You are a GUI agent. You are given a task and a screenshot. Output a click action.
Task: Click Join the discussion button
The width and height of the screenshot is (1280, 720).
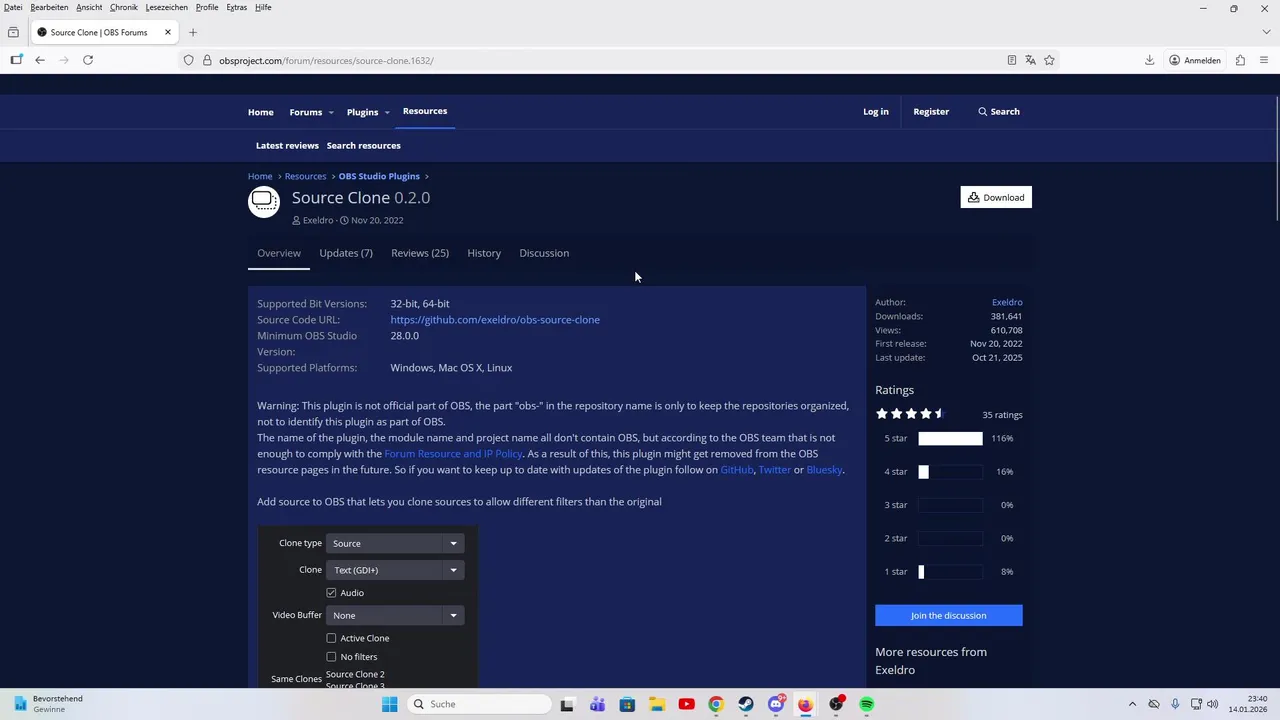(x=949, y=615)
